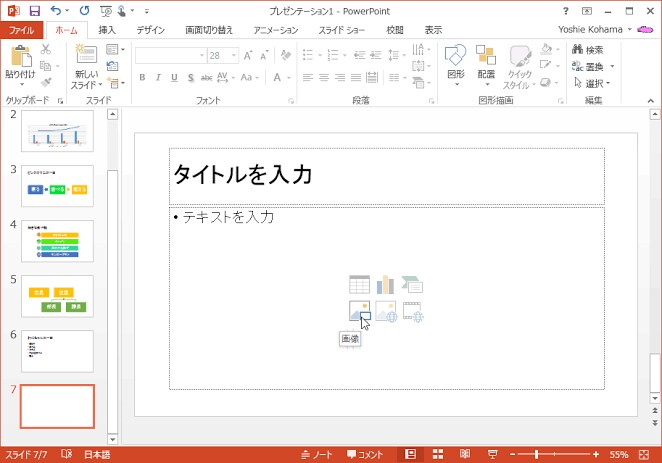662x463 pixels.
Task: Click Arrange (配置) button
Action: click(x=486, y=65)
